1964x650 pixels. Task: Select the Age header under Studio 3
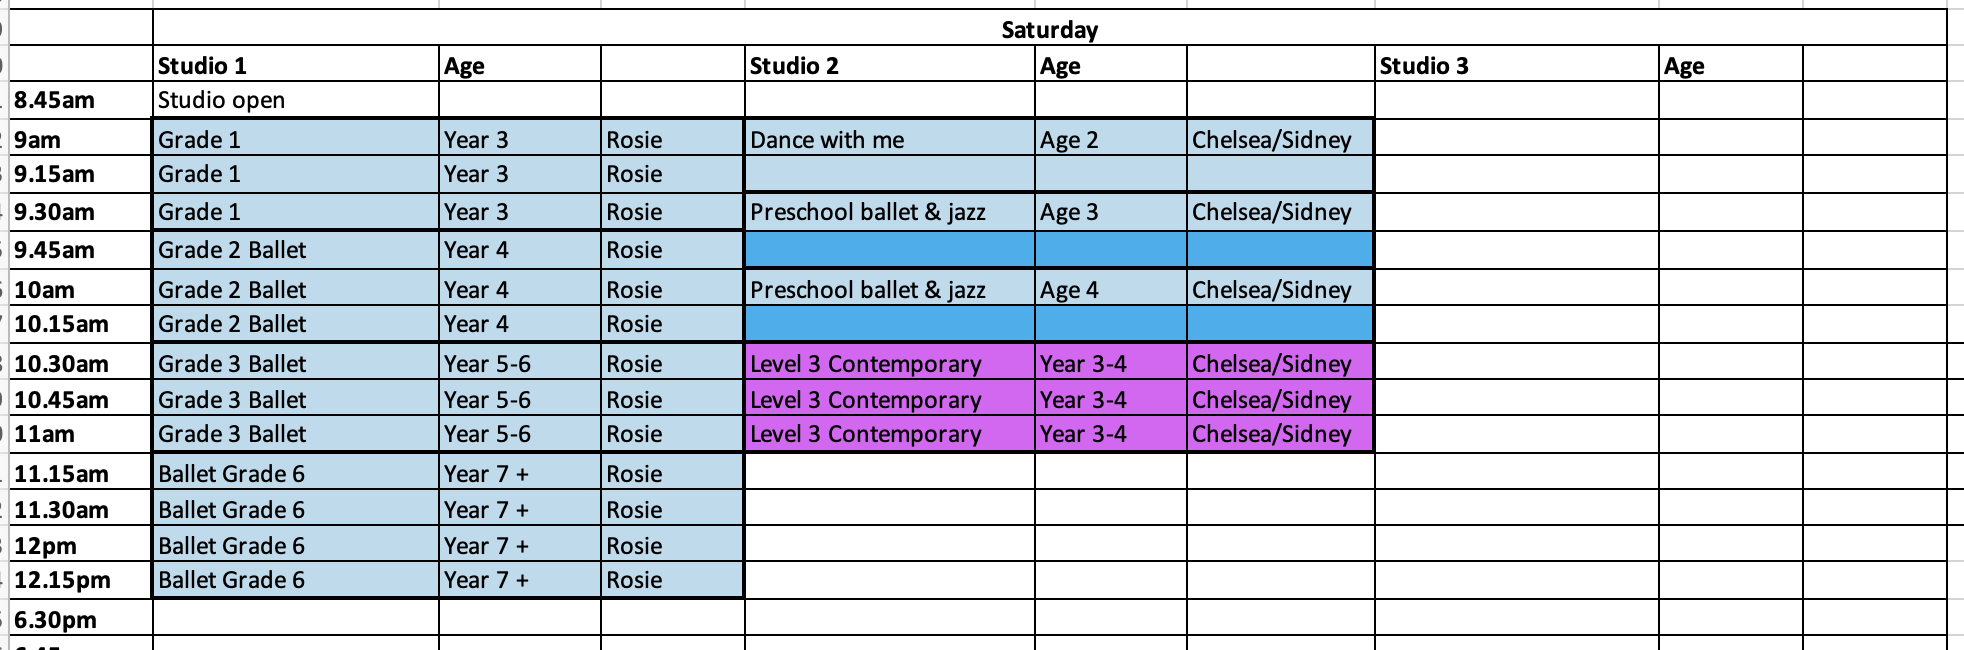click(x=1730, y=64)
